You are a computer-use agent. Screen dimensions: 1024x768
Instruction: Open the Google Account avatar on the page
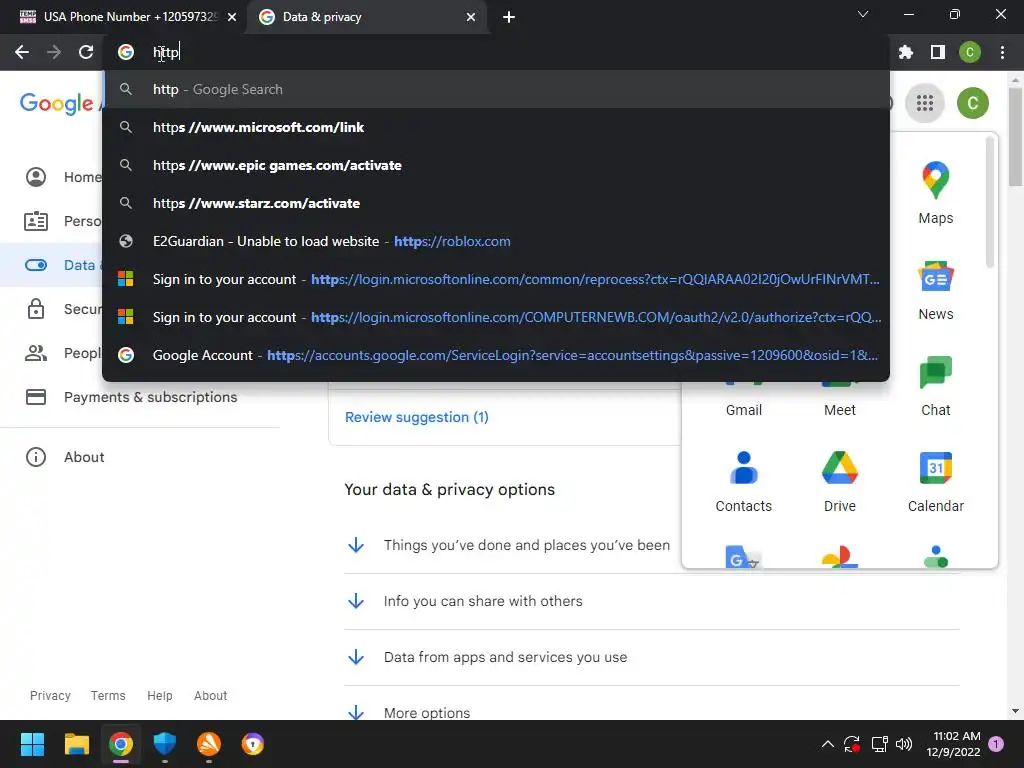coord(972,103)
